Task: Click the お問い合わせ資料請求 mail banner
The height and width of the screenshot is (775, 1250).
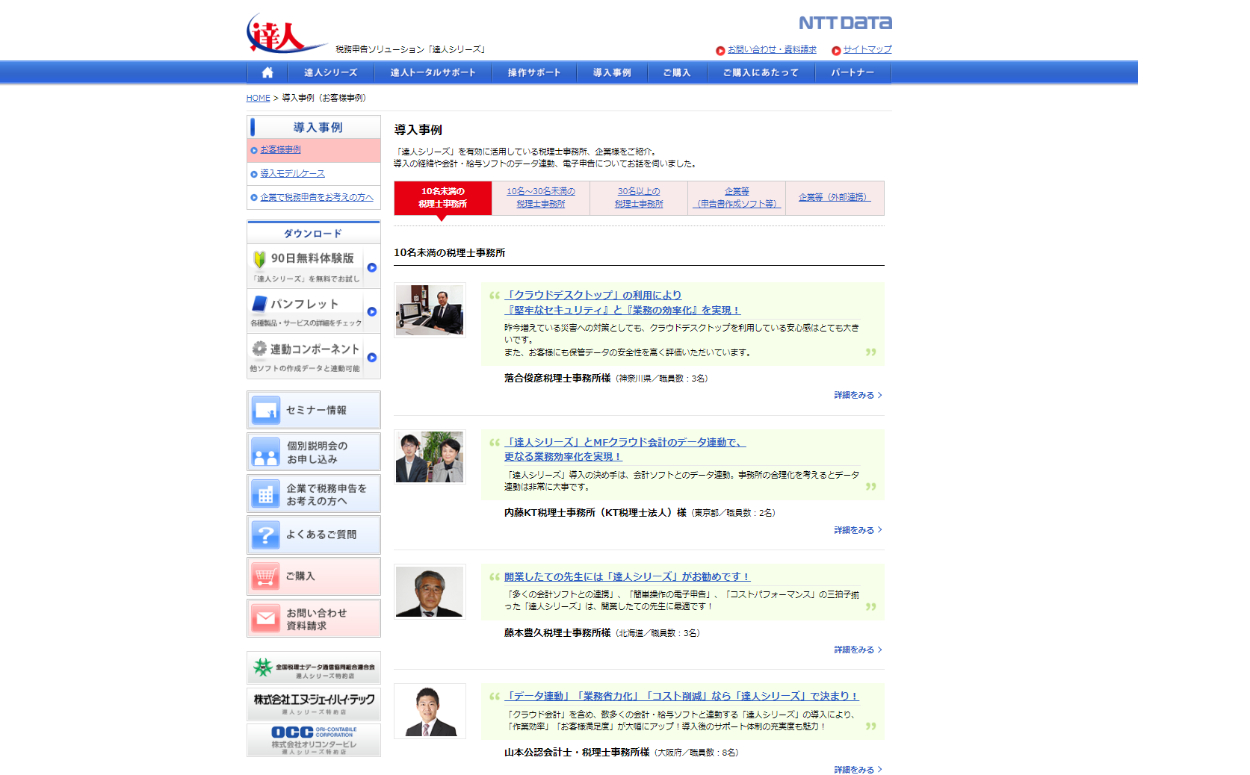Action: [x=314, y=619]
